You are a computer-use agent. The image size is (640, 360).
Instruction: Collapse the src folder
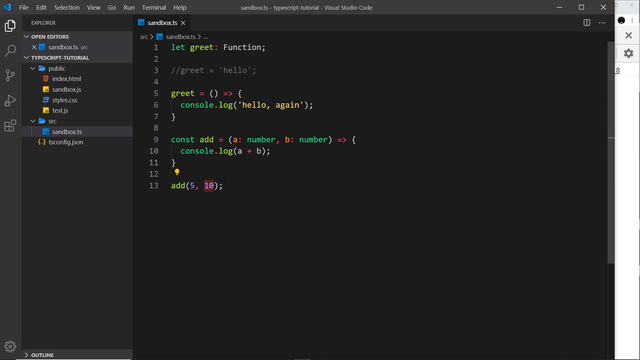click(33, 121)
